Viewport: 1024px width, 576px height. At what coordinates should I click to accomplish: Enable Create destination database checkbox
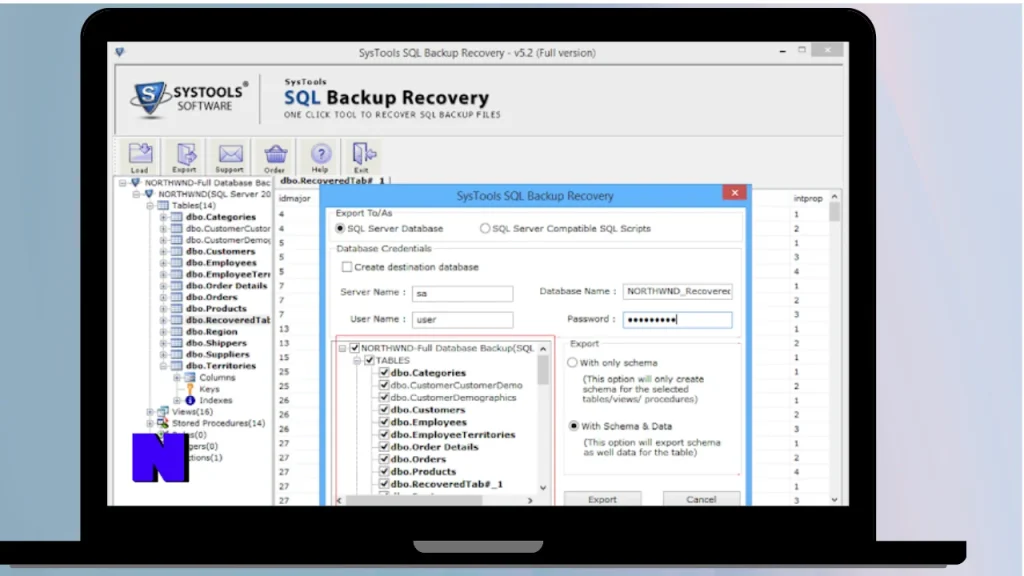point(347,267)
